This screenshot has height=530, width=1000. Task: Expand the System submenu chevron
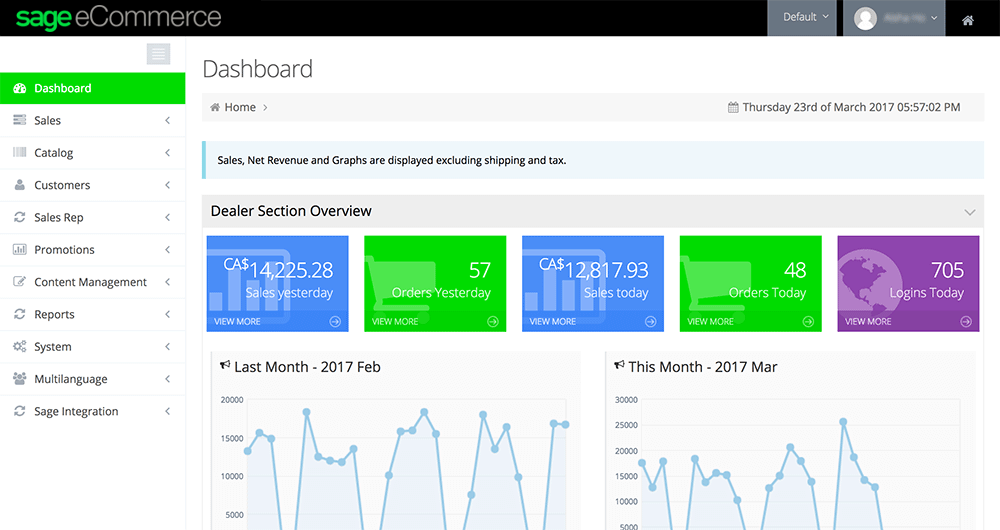168,346
